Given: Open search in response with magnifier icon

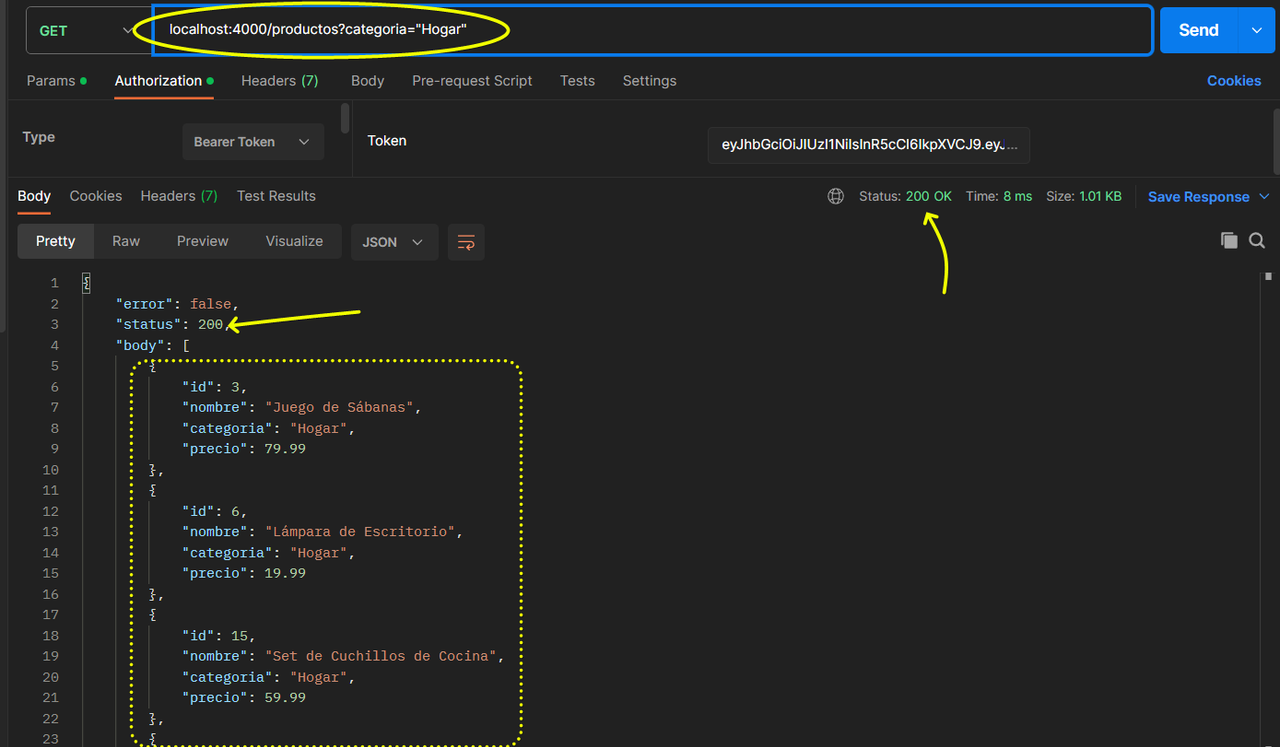Looking at the screenshot, I should [x=1257, y=240].
